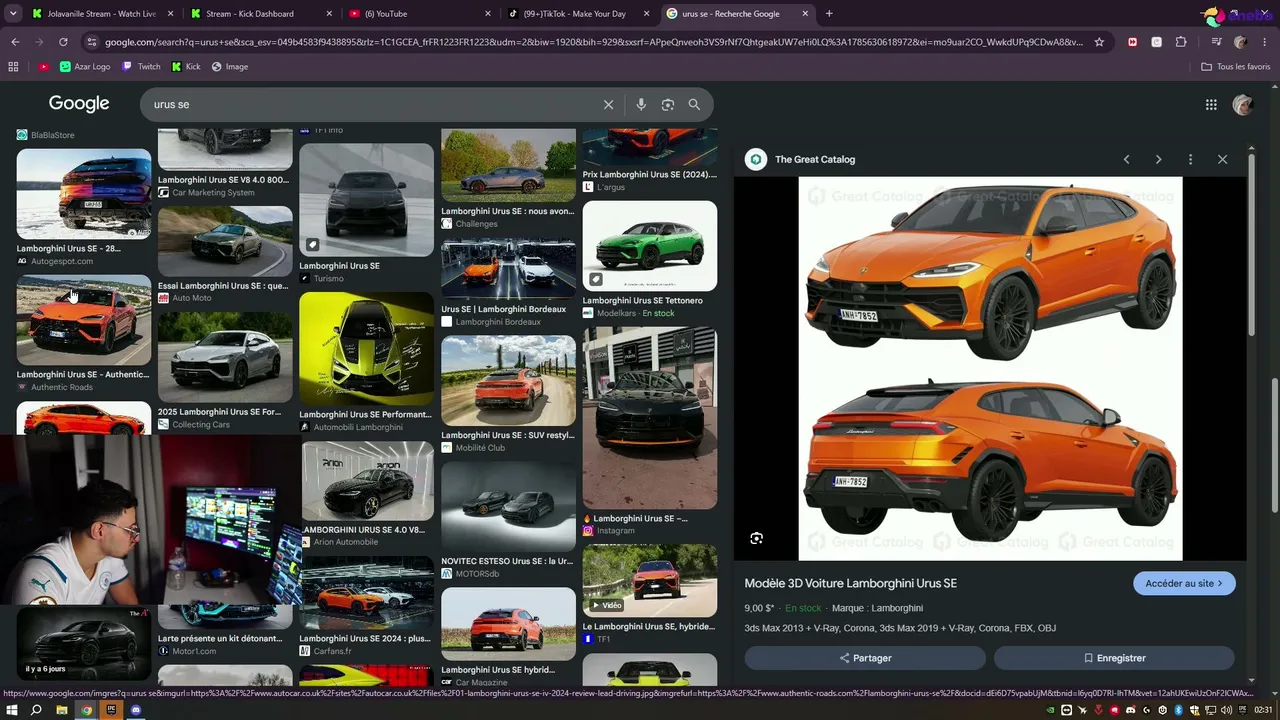This screenshot has width=1280, height=720.
Task: Open the Car Magazine Urus SE hybrid thumbnail
Action: pos(508,623)
